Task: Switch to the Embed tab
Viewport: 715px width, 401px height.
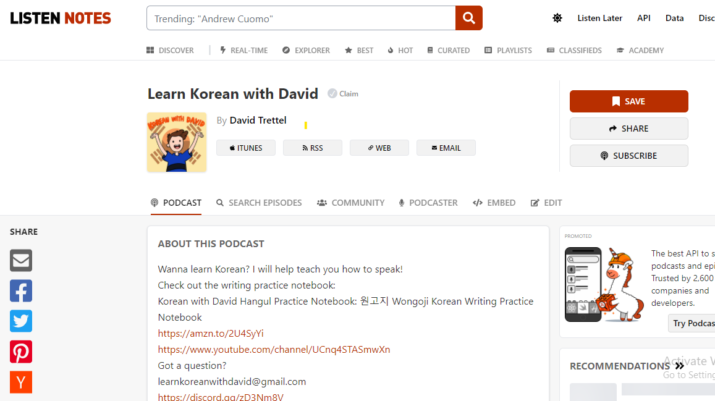Action: point(494,203)
